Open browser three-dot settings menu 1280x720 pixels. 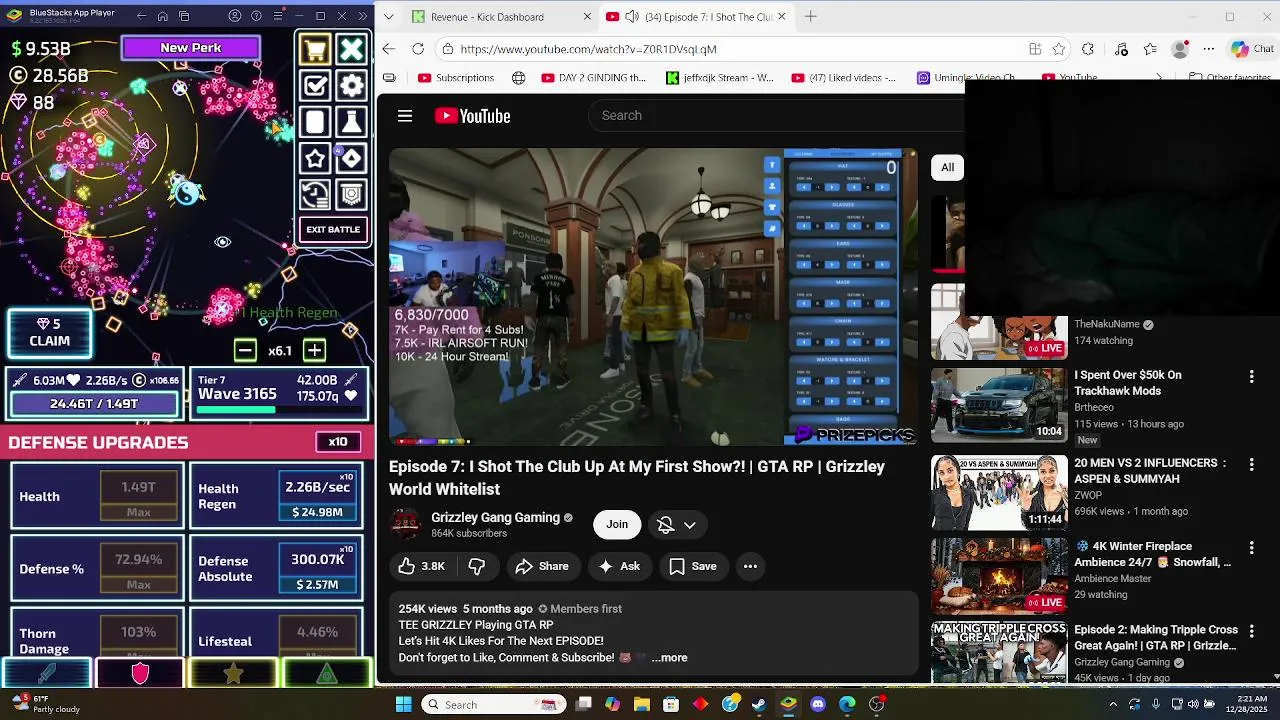pos(1209,49)
